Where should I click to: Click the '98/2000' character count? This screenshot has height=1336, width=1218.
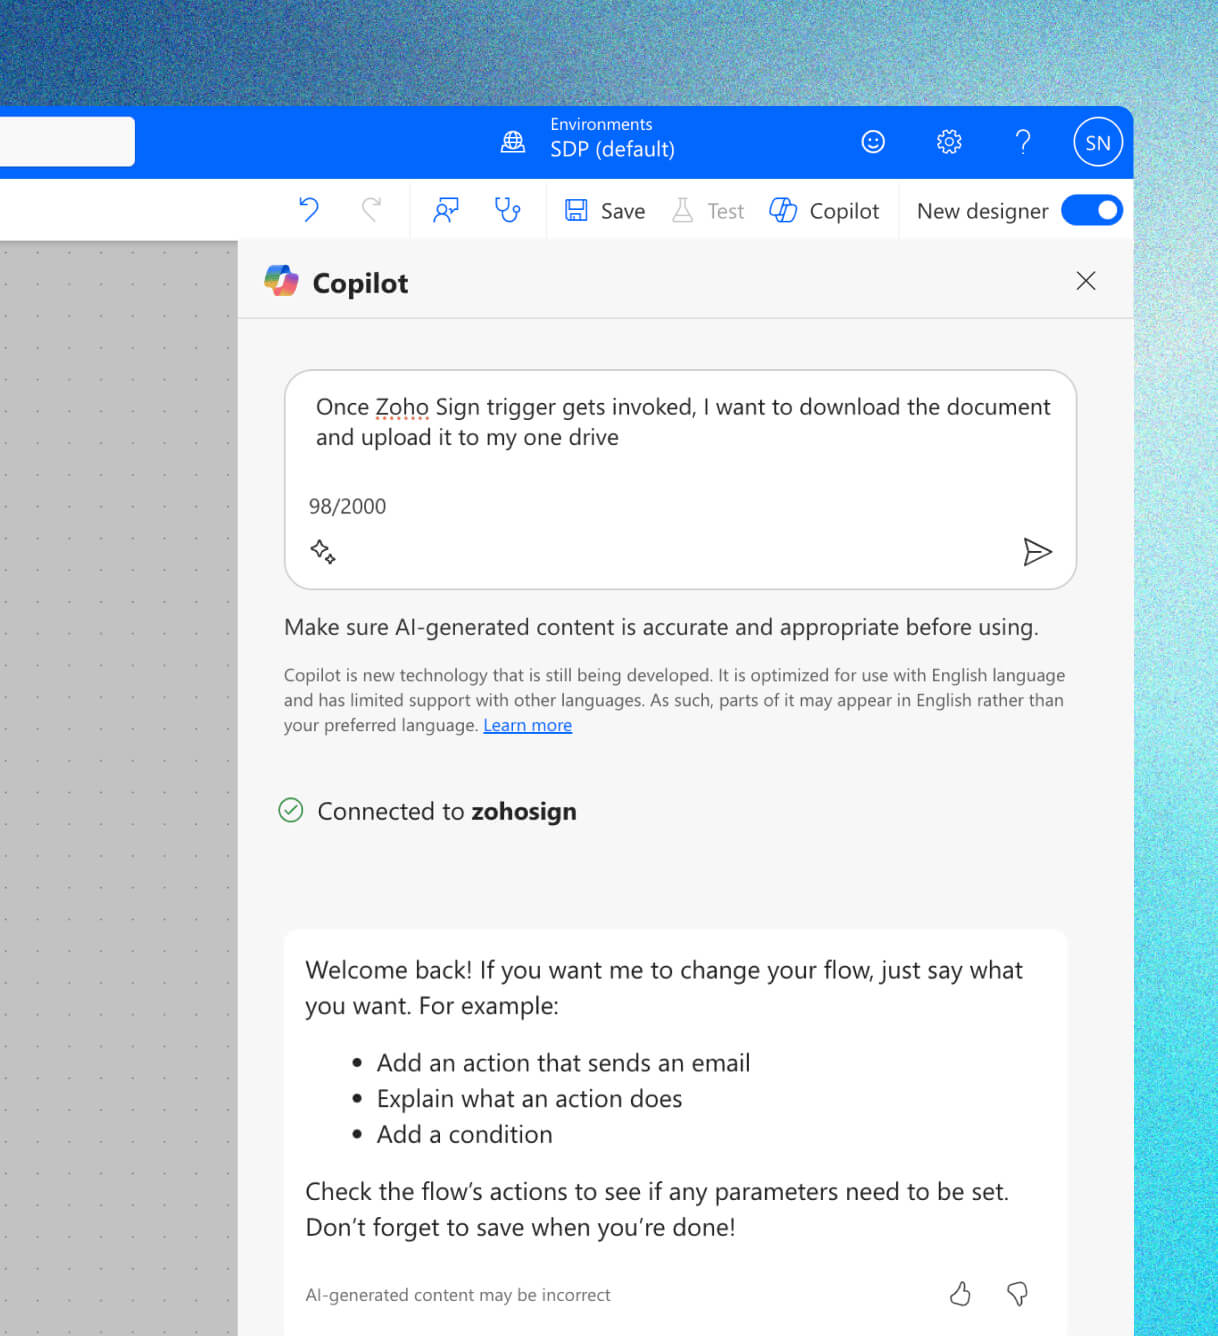coord(347,506)
